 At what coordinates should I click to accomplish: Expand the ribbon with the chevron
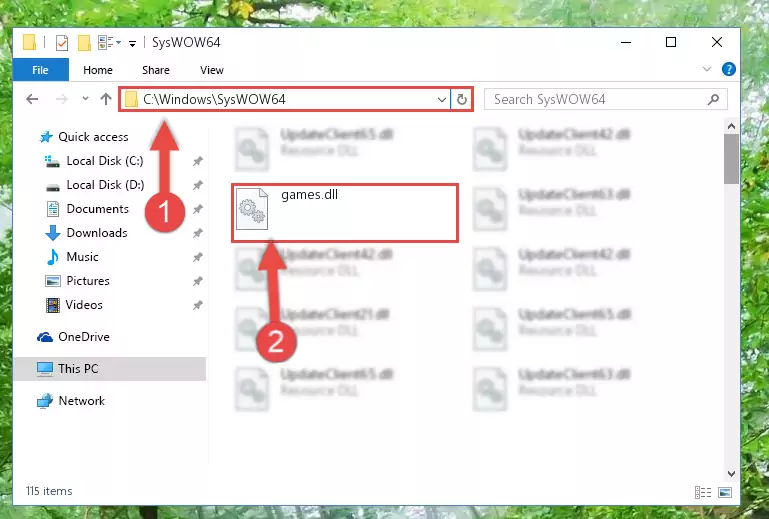point(706,69)
